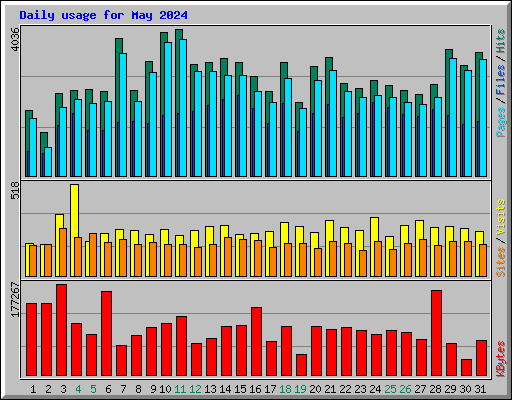The height and width of the screenshot is (400, 512).
Task: Select the Pages legend label
Action: [x=501, y=122]
